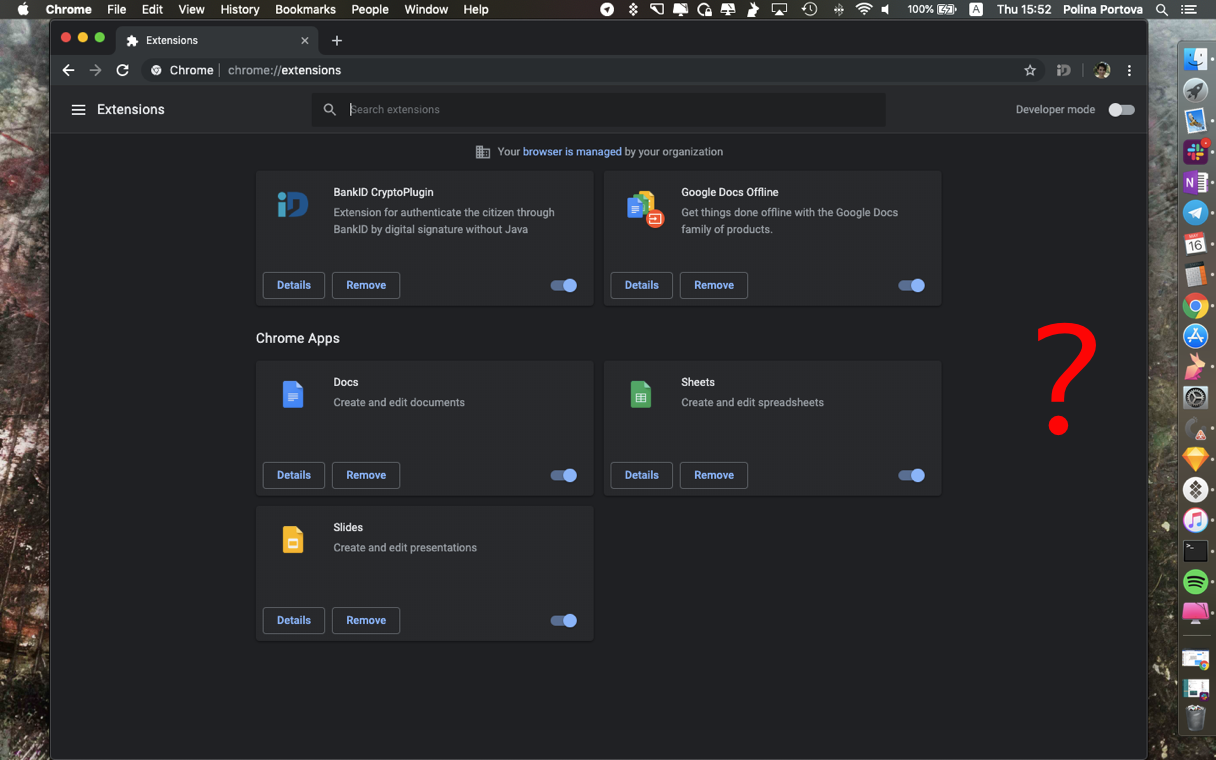Close the Extensions tab

click(305, 41)
